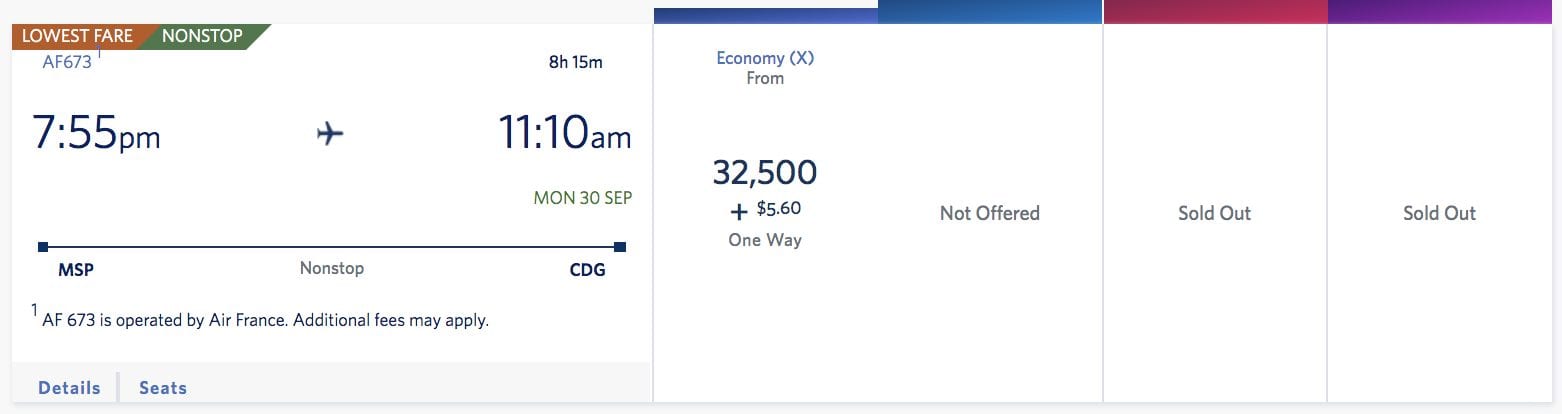
Task: Click the 7:55pm departure time
Action: click(x=96, y=133)
